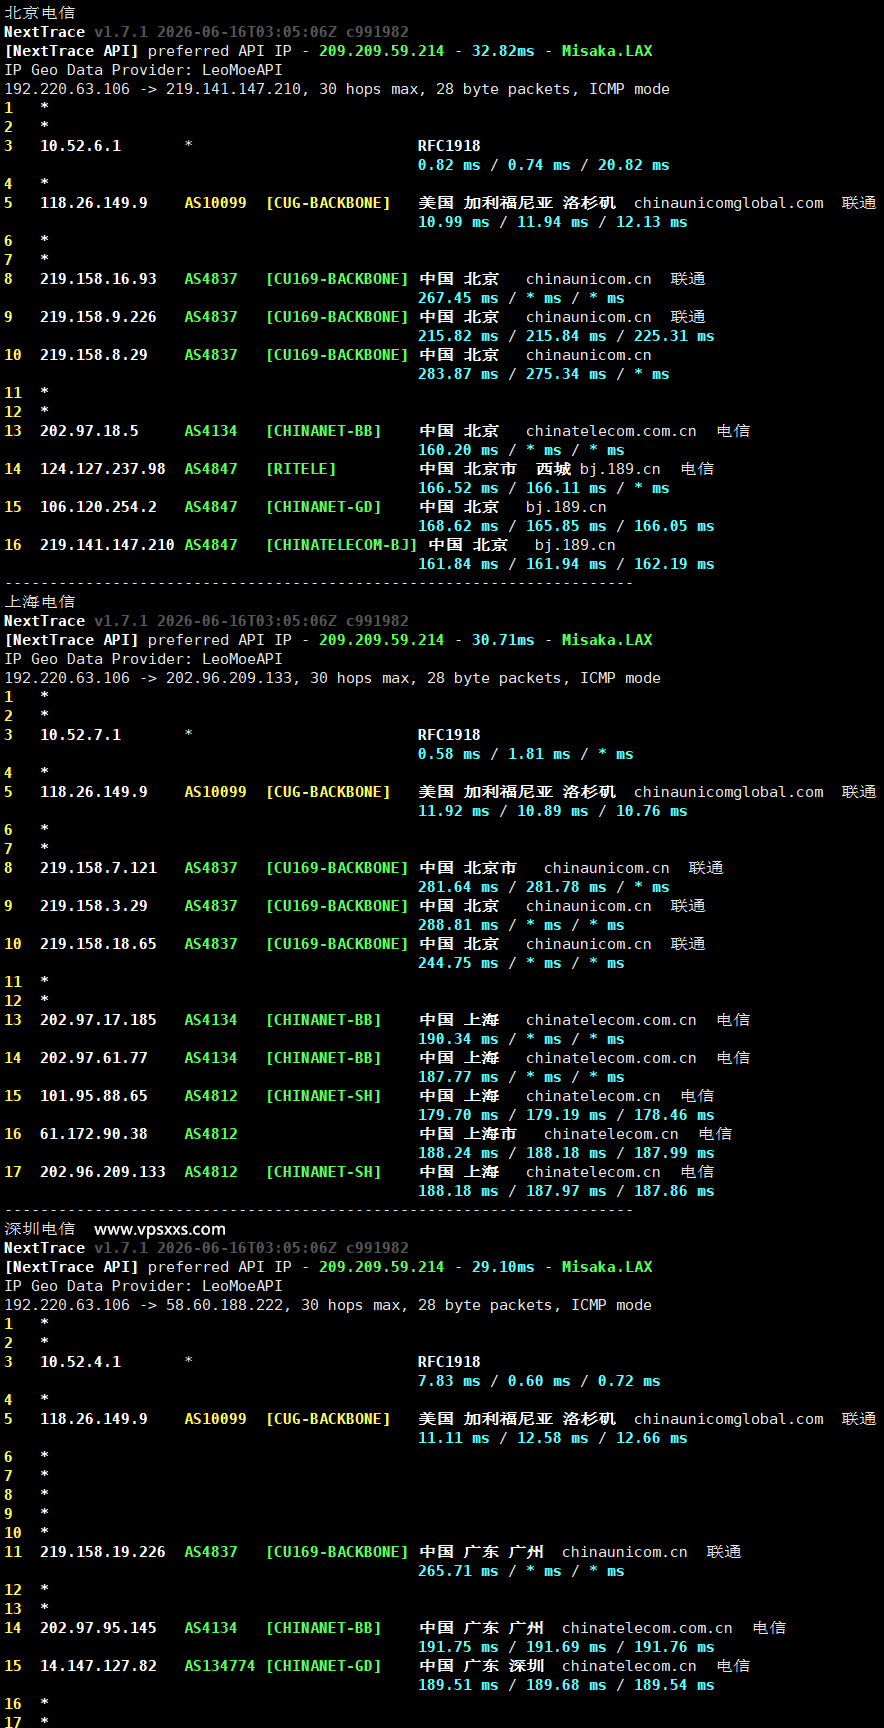The height and width of the screenshot is (1728, 884).
Task: Click the 281.64 ms latency value
Action: tap(458, 887)
